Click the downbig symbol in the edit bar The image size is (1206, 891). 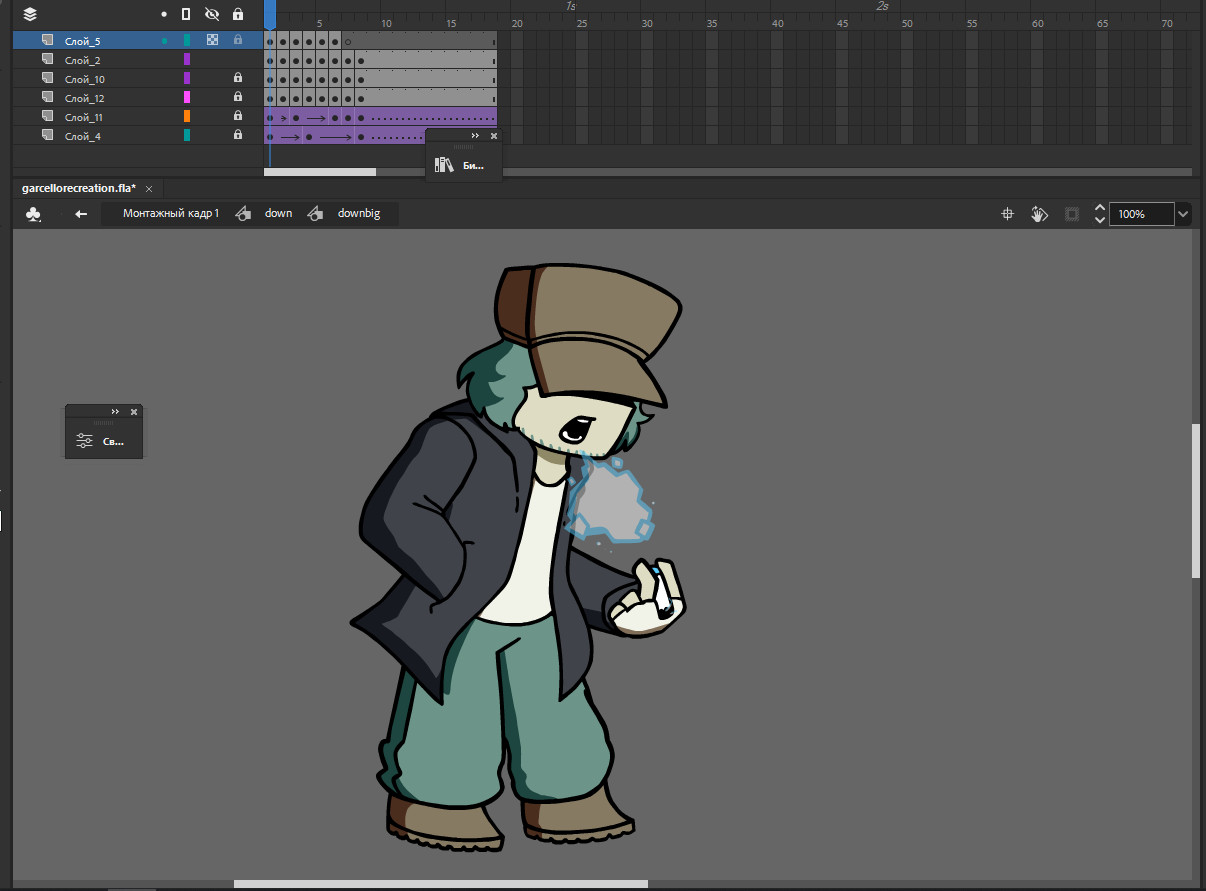click(x=358, y=213)
